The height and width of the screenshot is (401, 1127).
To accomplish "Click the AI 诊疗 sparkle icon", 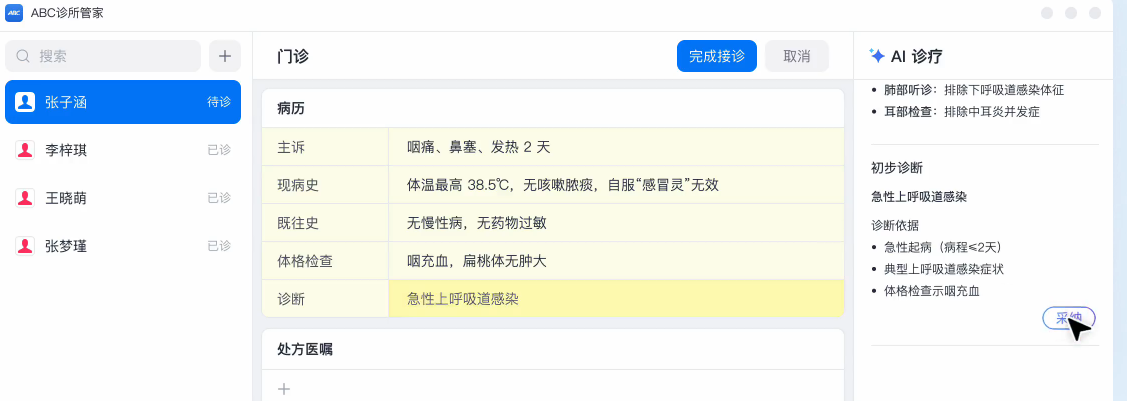I will [x=877, y=56].
